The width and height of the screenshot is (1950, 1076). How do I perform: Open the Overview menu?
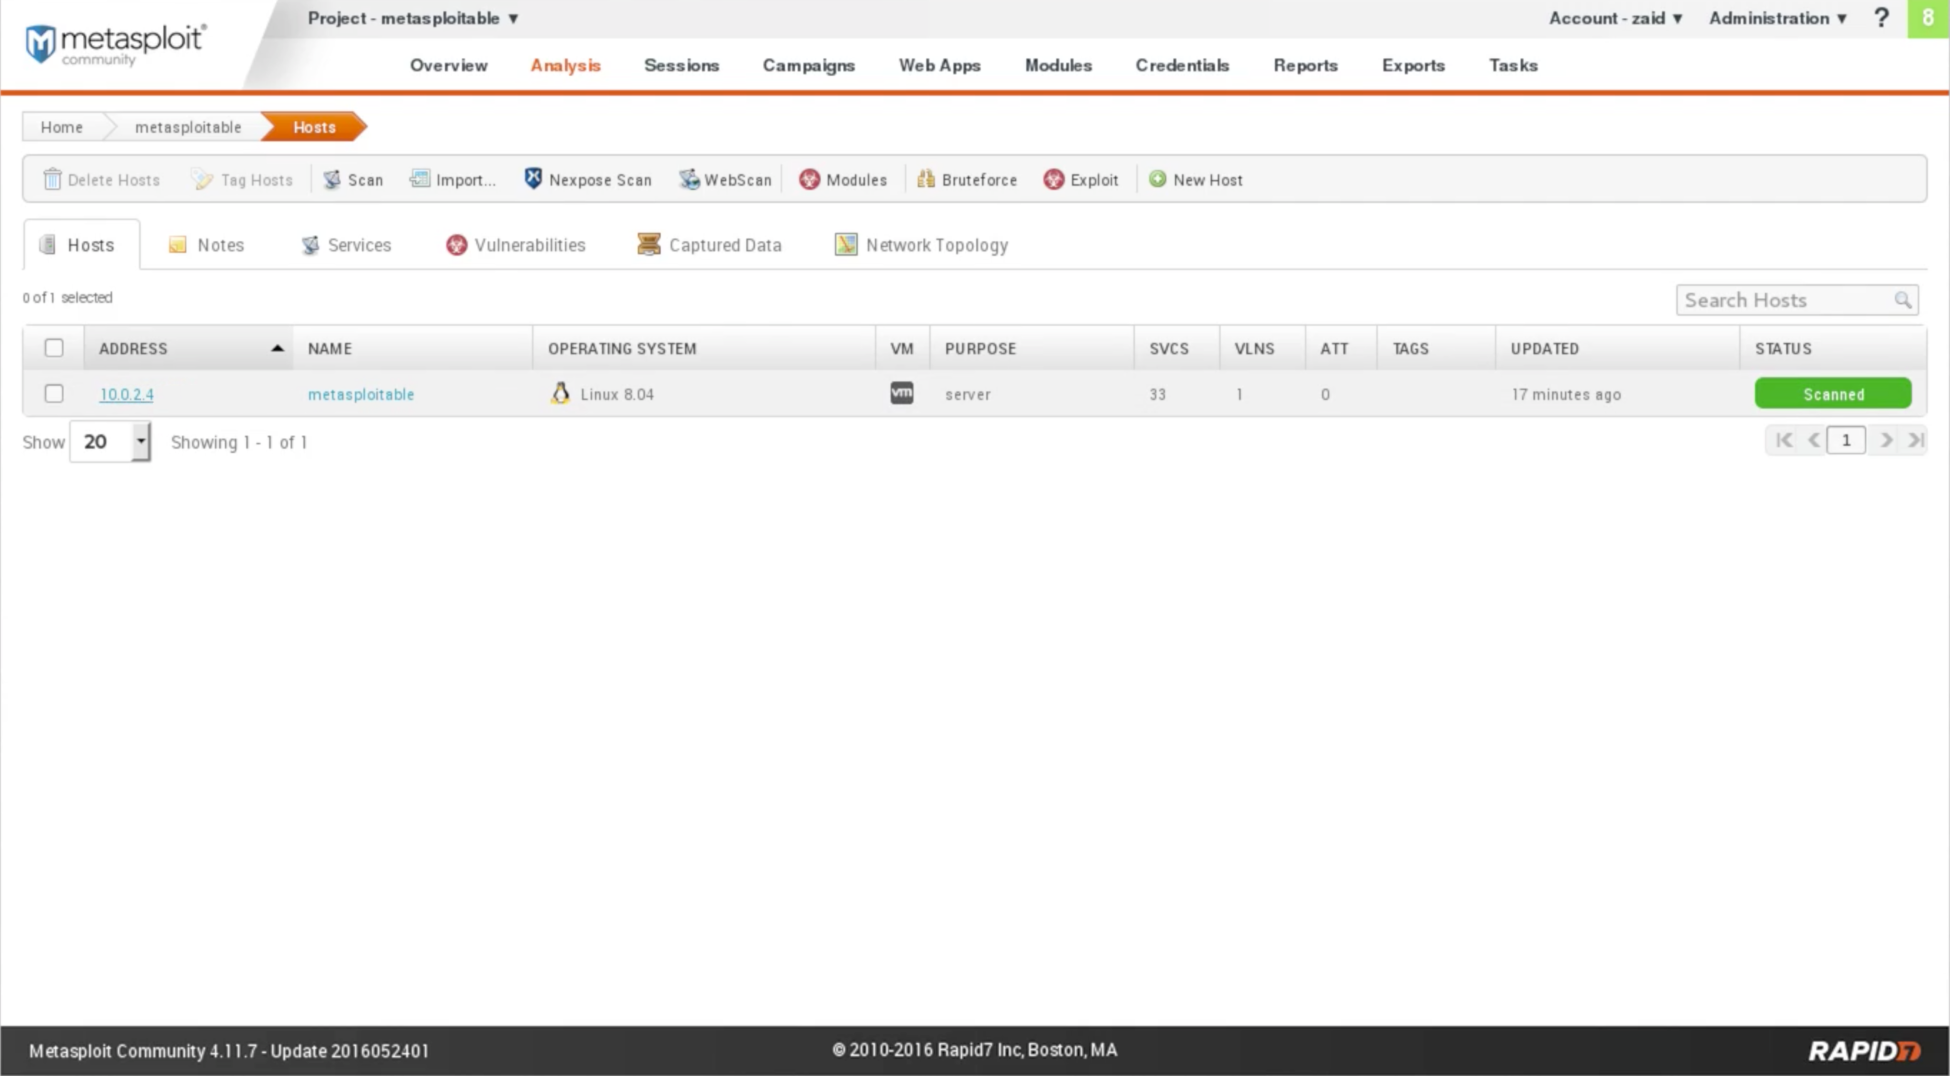tap(448, 65)
